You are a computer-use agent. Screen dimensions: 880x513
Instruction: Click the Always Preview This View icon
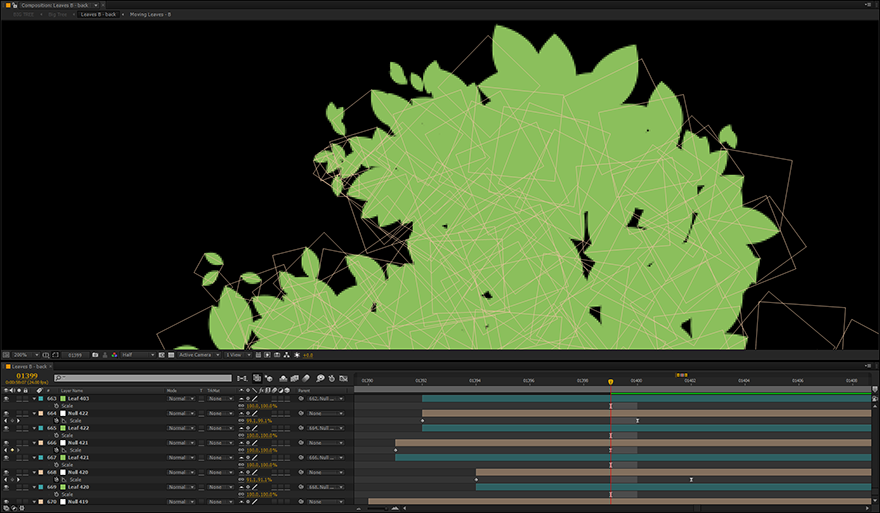click(6, 355)
